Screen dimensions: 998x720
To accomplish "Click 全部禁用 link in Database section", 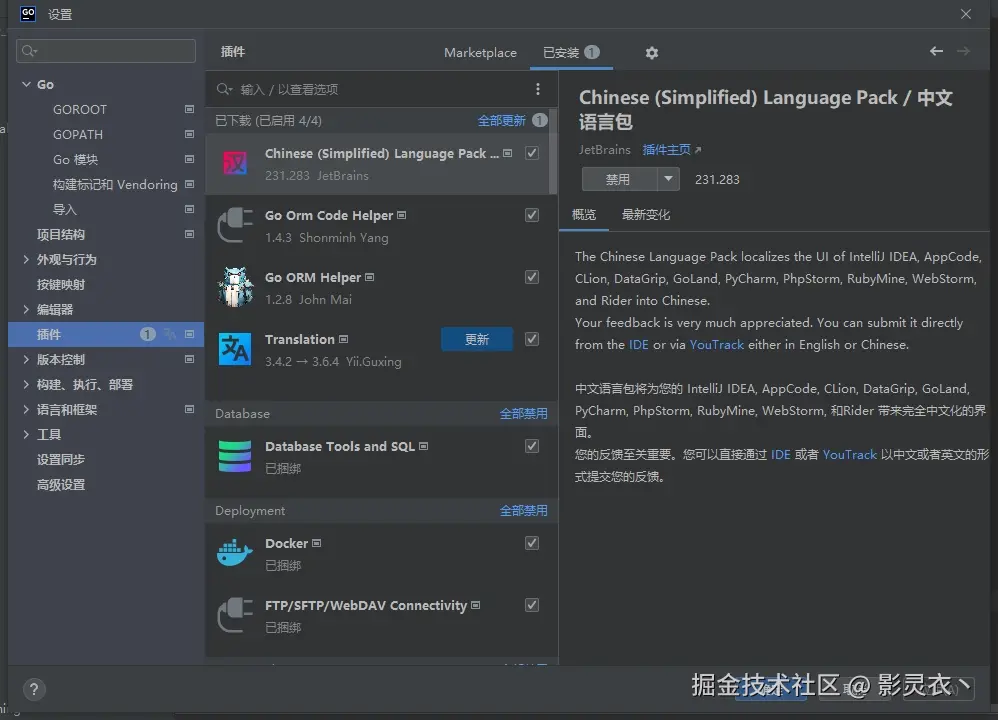I will [x=523, y=414].
